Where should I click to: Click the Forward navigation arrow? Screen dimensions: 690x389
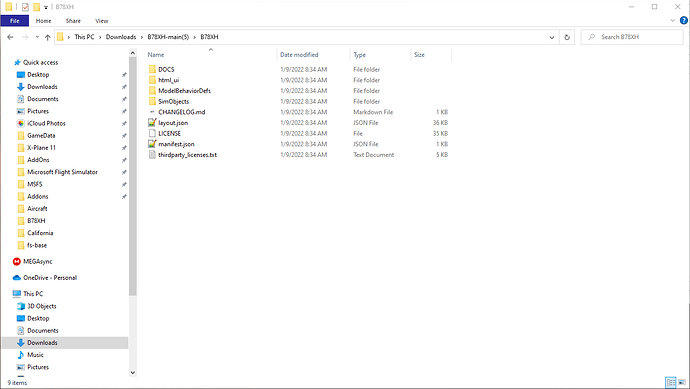click(x=25, y=37)
